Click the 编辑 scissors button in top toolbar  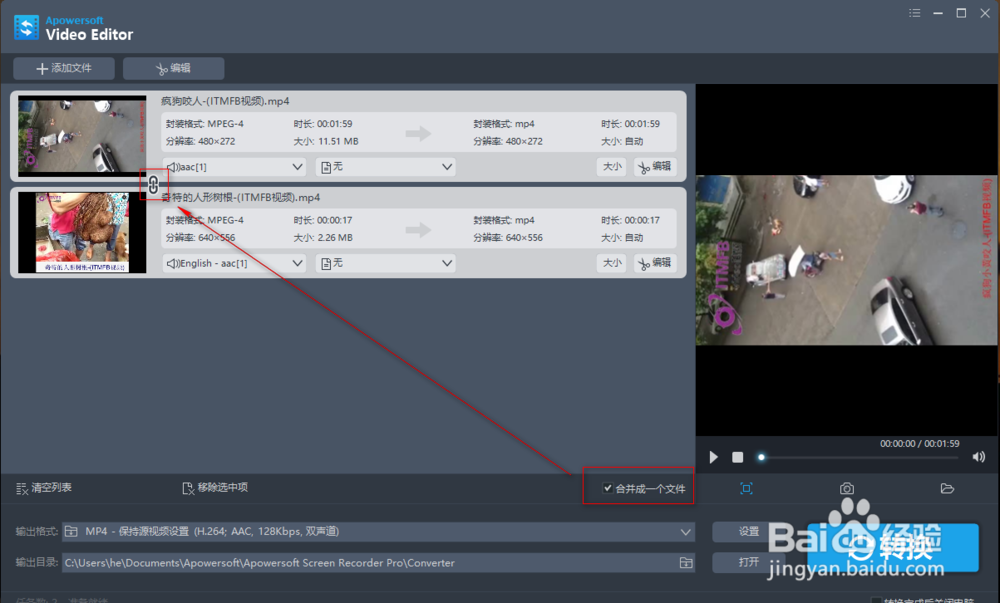click(x=173, y=68)
